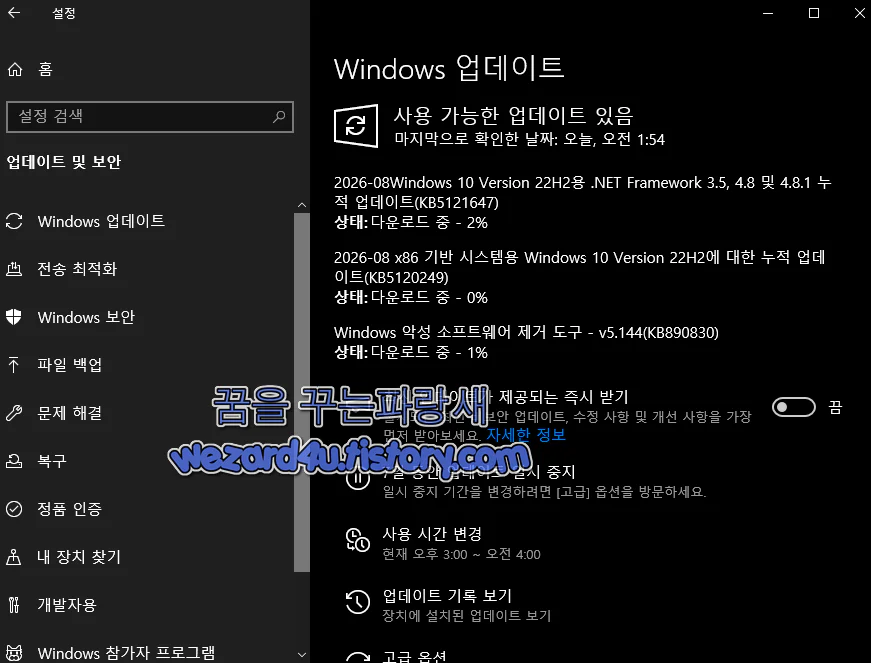Toggle the latest updates switch currently 끔
Image resolution: width=871 pixels, height=663 pixels.
point(794,407)
